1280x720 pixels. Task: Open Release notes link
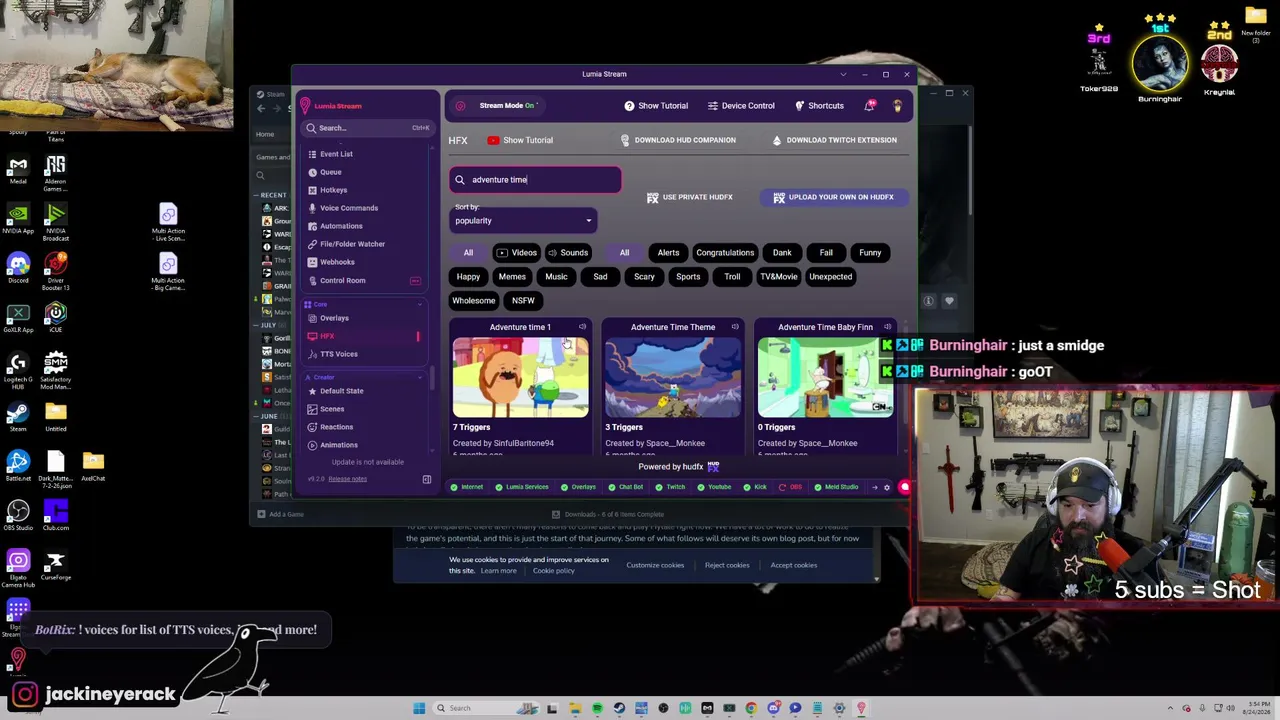click(x=347, y=479)
